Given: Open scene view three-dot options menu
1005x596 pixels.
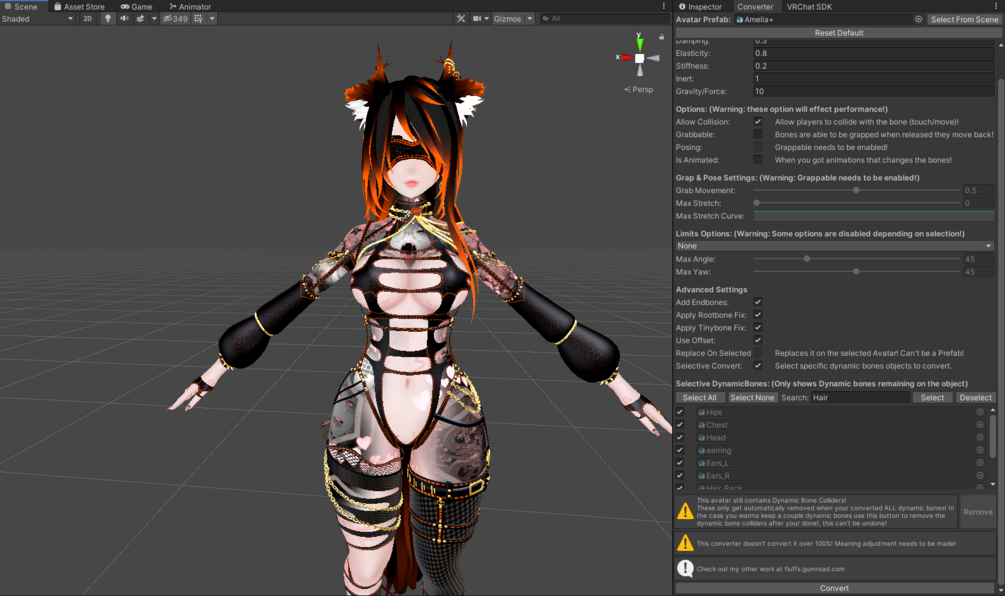Looking at the screenshot, I should point(663,6).
